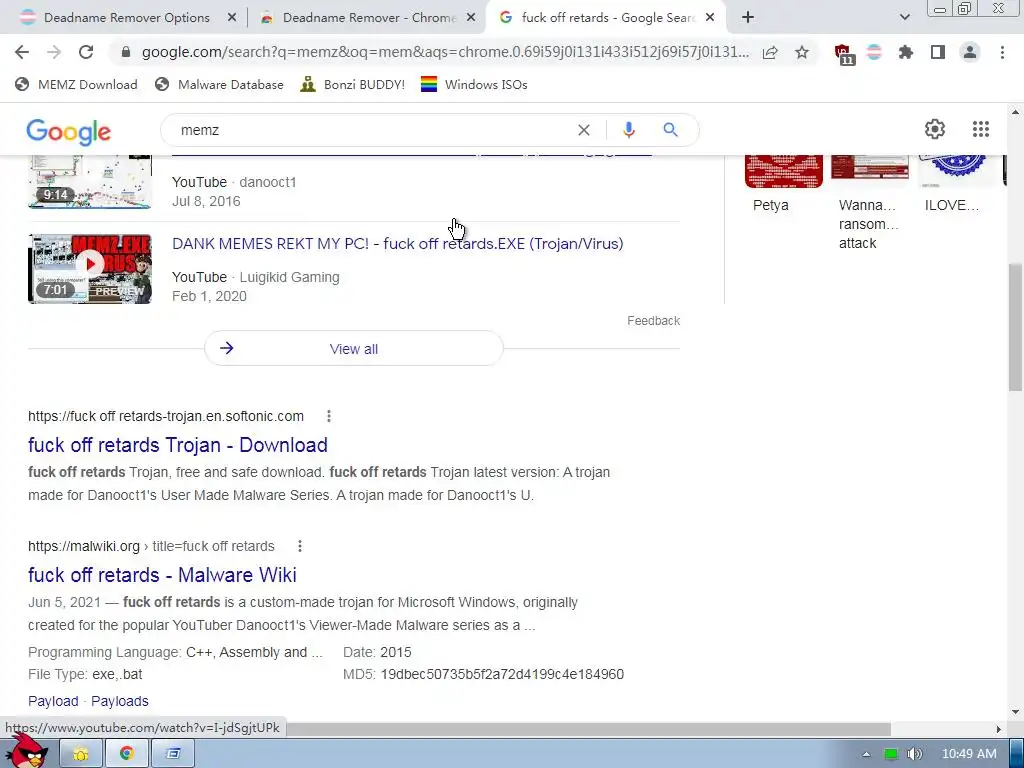Open the green network tray icon
The height and width of the screenshot is (768, 1024).
891,754
